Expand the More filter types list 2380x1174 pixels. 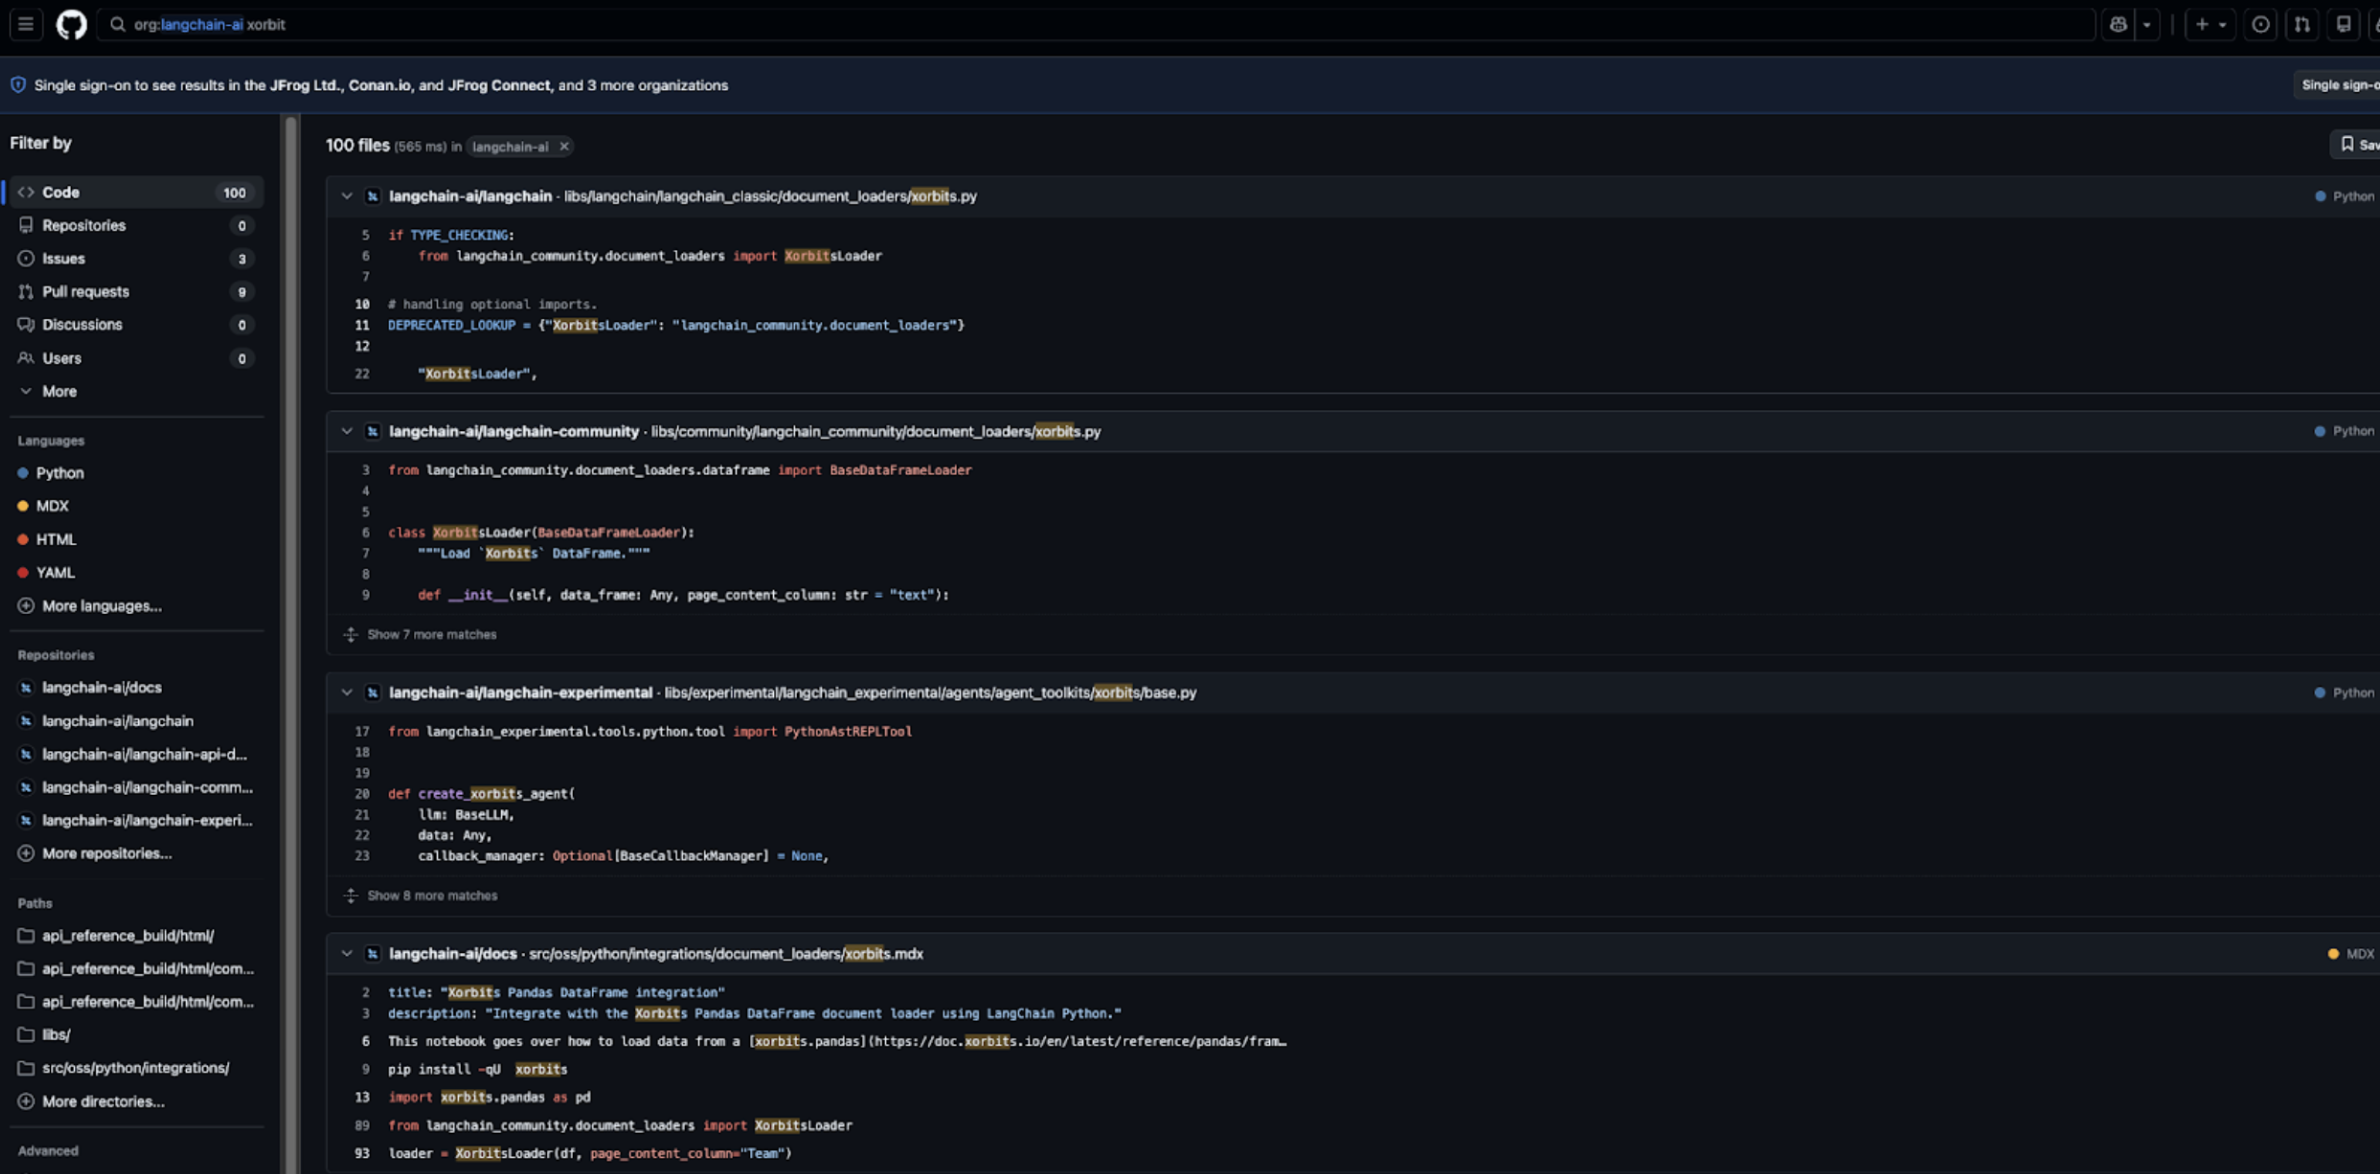tap(58, 391)
